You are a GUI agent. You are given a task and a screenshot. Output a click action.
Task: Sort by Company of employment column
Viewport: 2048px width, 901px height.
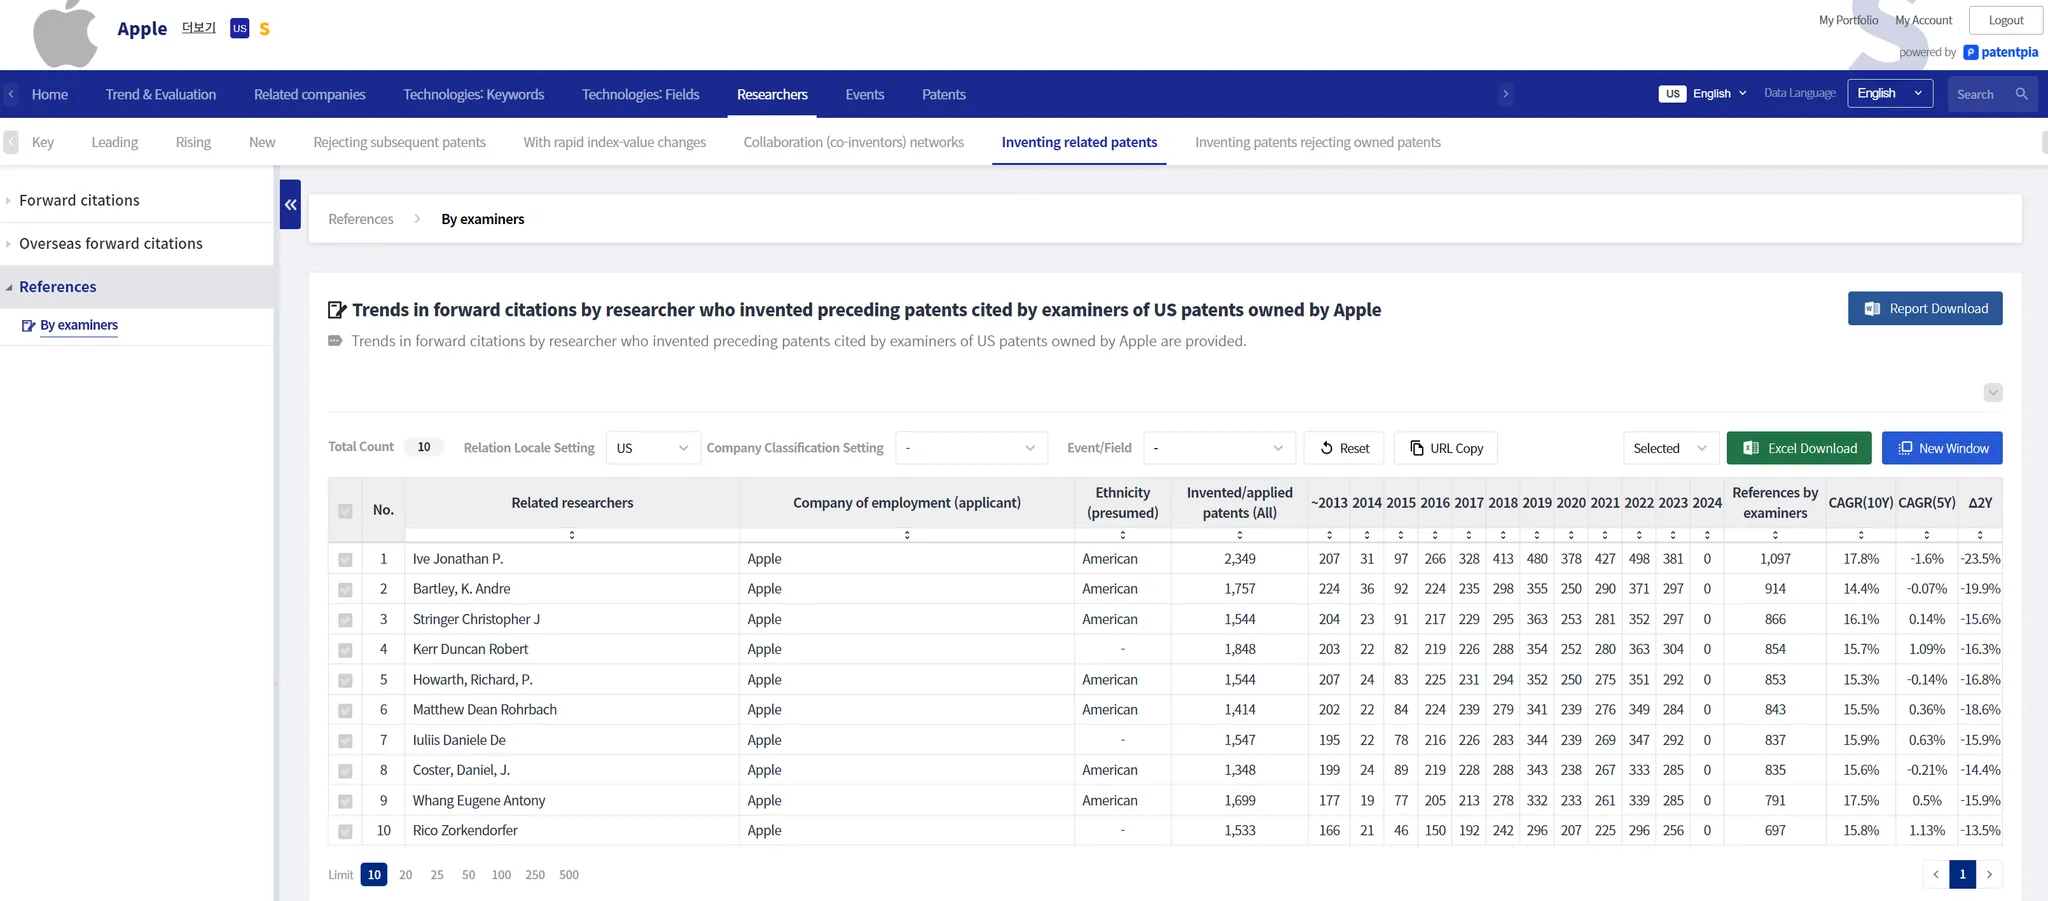[907, 535]
